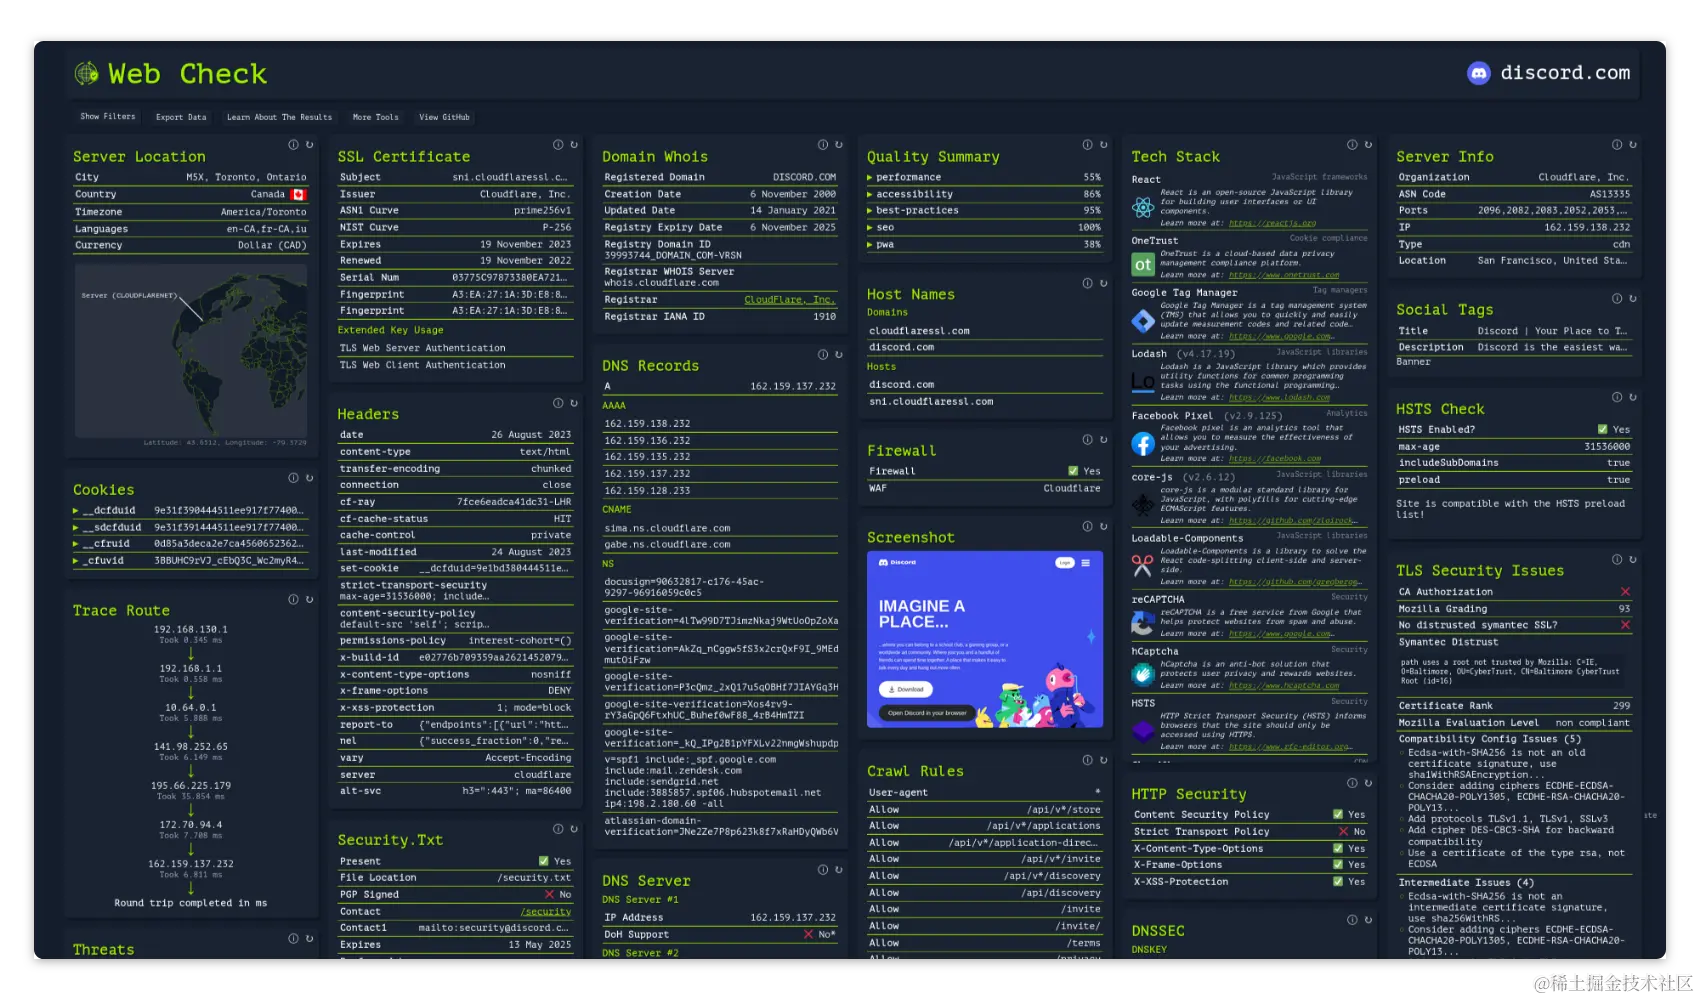Refresh the Screenshot card
The image size is (1700, 1000).
(x=1103, y=526)
